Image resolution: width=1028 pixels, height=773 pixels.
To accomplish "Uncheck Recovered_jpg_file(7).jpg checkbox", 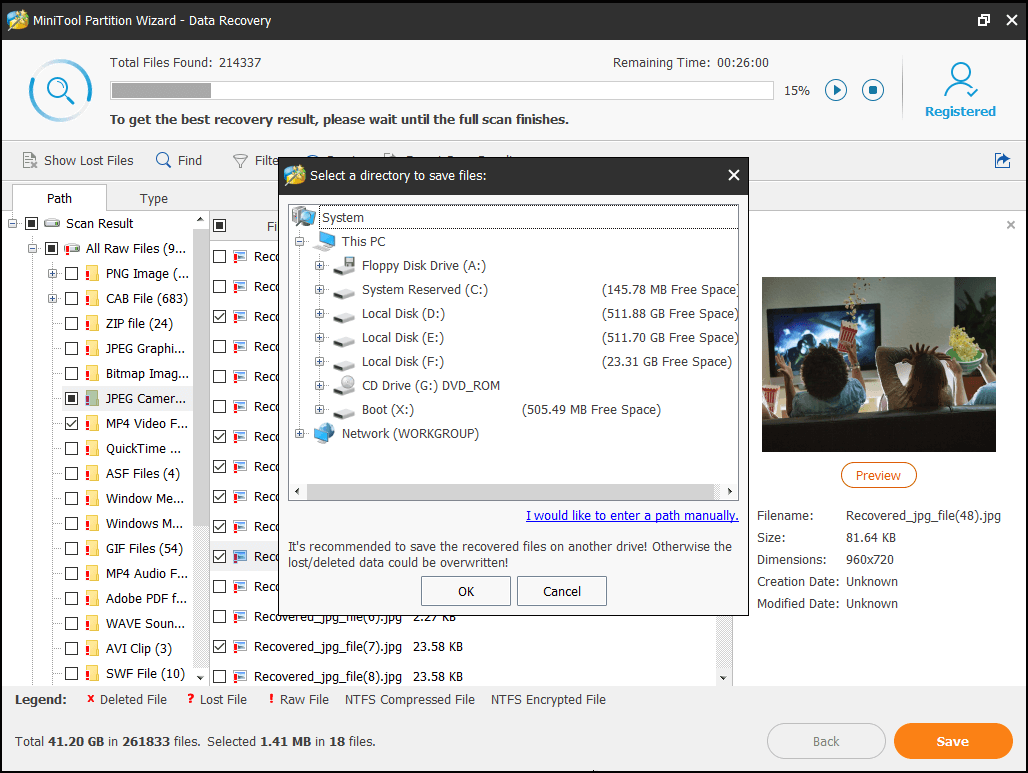I will pyautogui.click(x=220, y=646).
